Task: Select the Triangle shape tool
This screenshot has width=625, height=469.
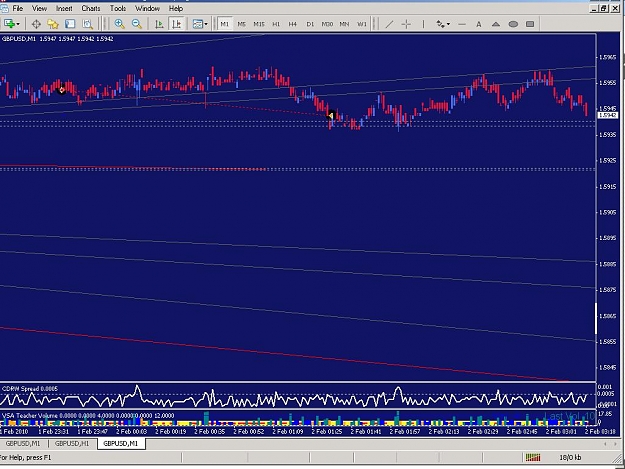Action: tap(496, 24)
